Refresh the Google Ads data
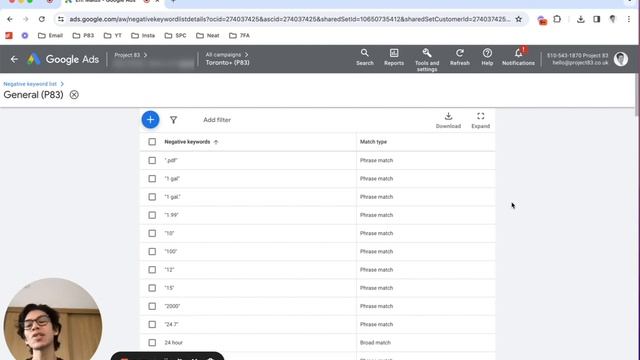This screenshot has height=360, width=640. (460, 57)
